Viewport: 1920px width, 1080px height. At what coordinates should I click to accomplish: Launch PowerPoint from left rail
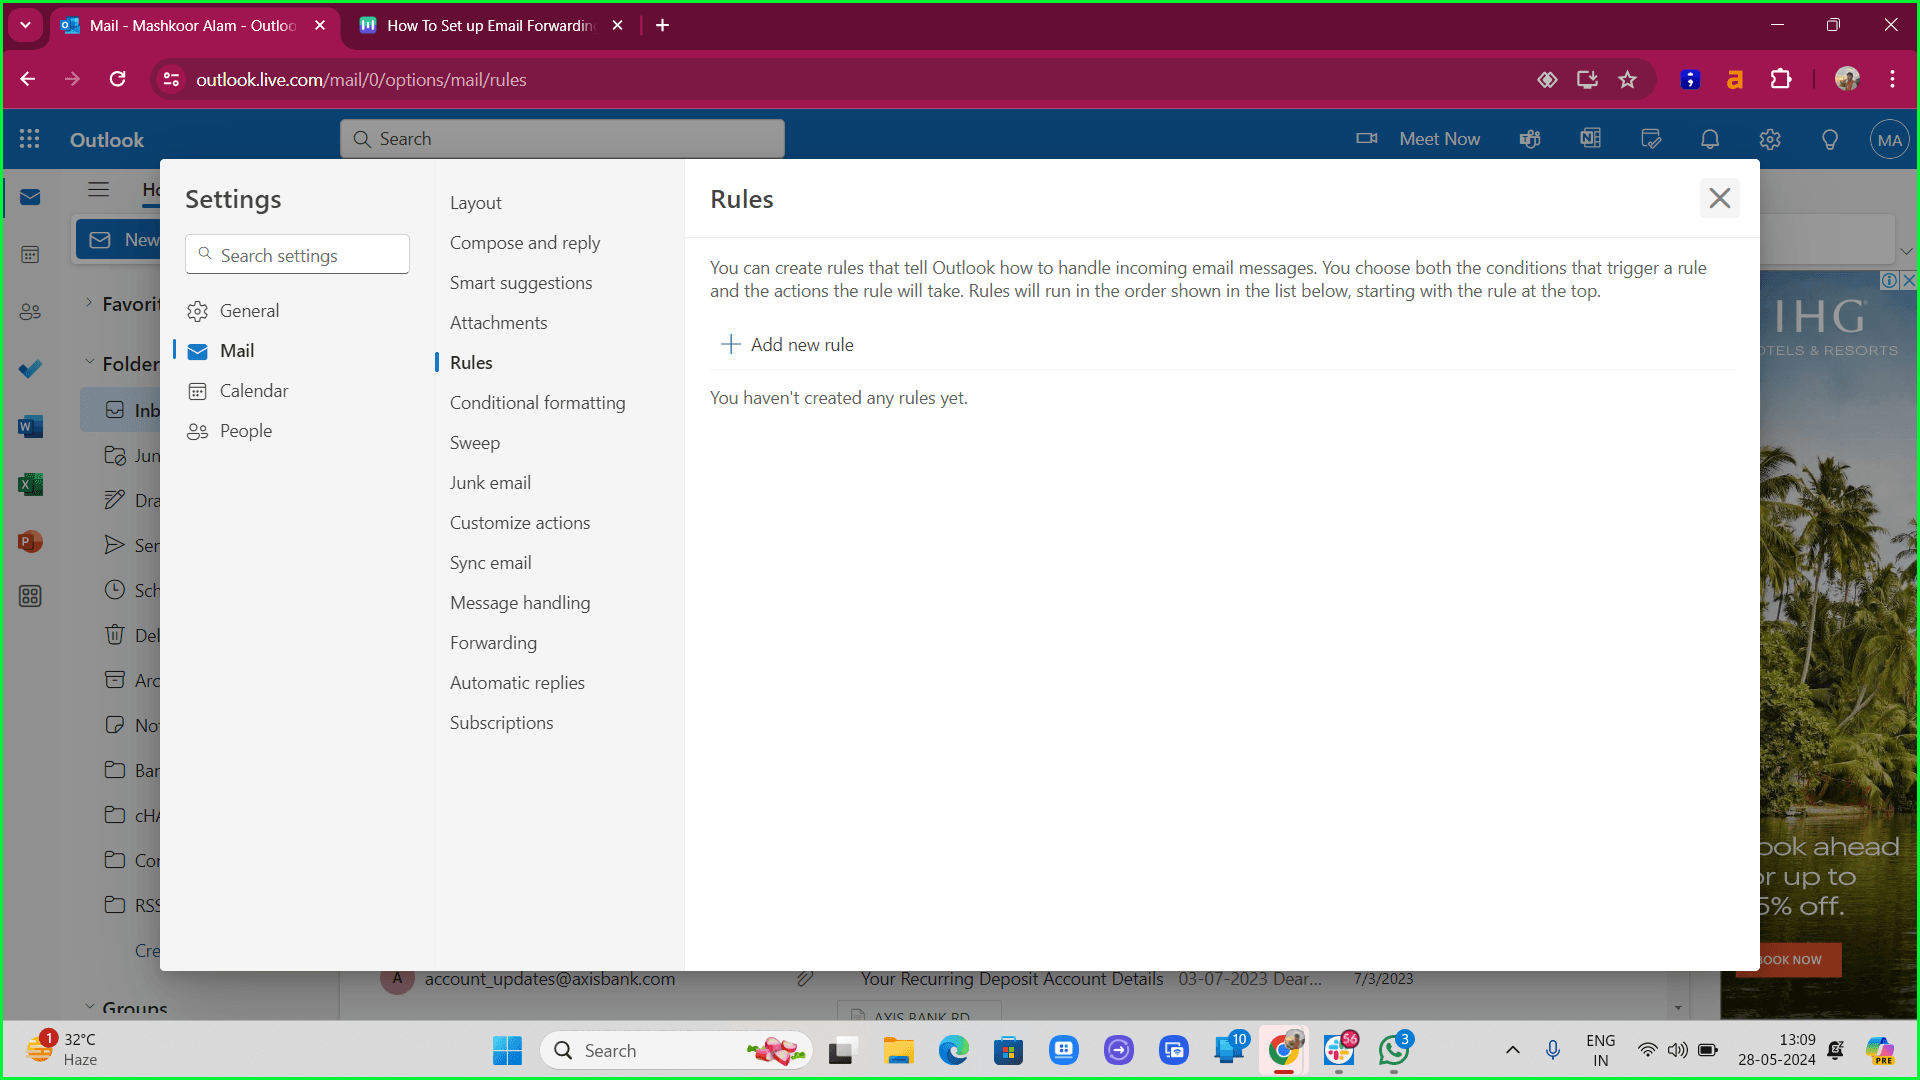click(x=30, y=542)
